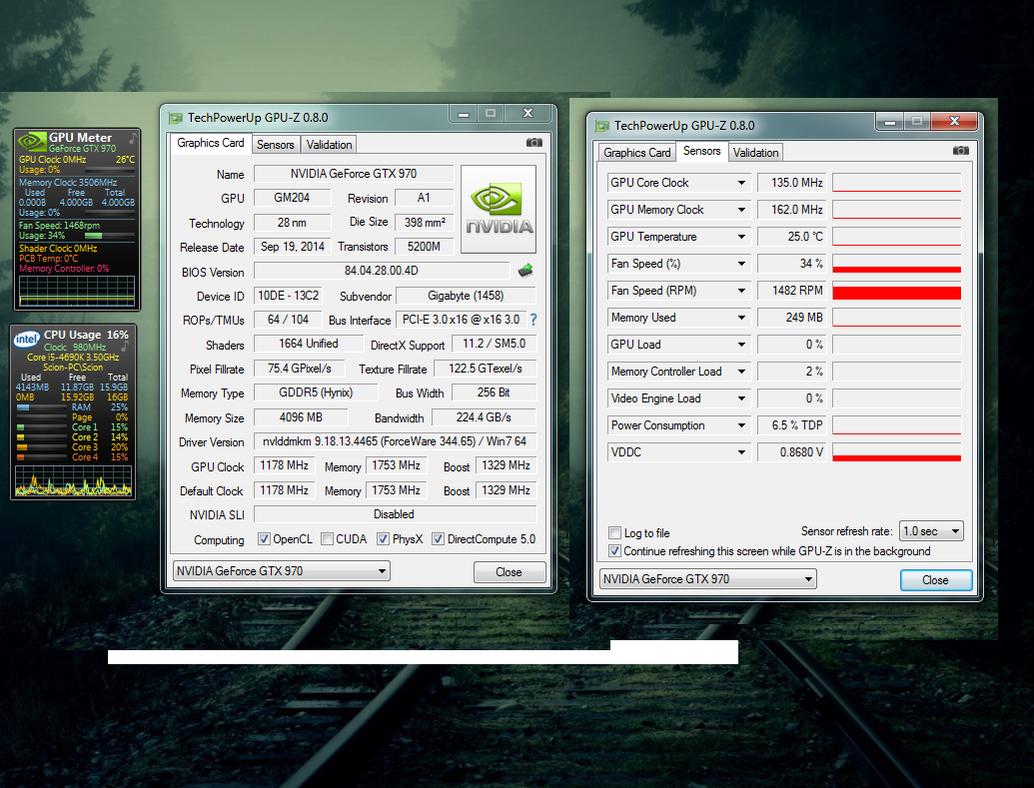Open the Validation tab in the right window
The image size is (1034, 788).
(755, 152)
